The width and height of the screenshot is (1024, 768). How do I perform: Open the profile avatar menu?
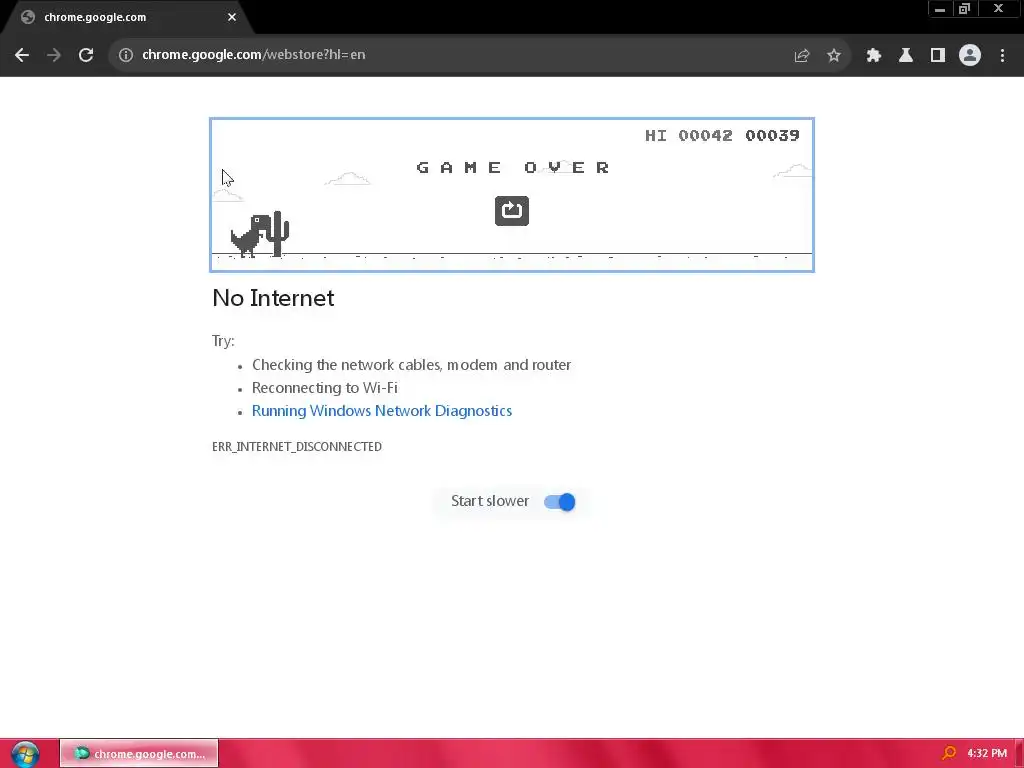point(970,56)
